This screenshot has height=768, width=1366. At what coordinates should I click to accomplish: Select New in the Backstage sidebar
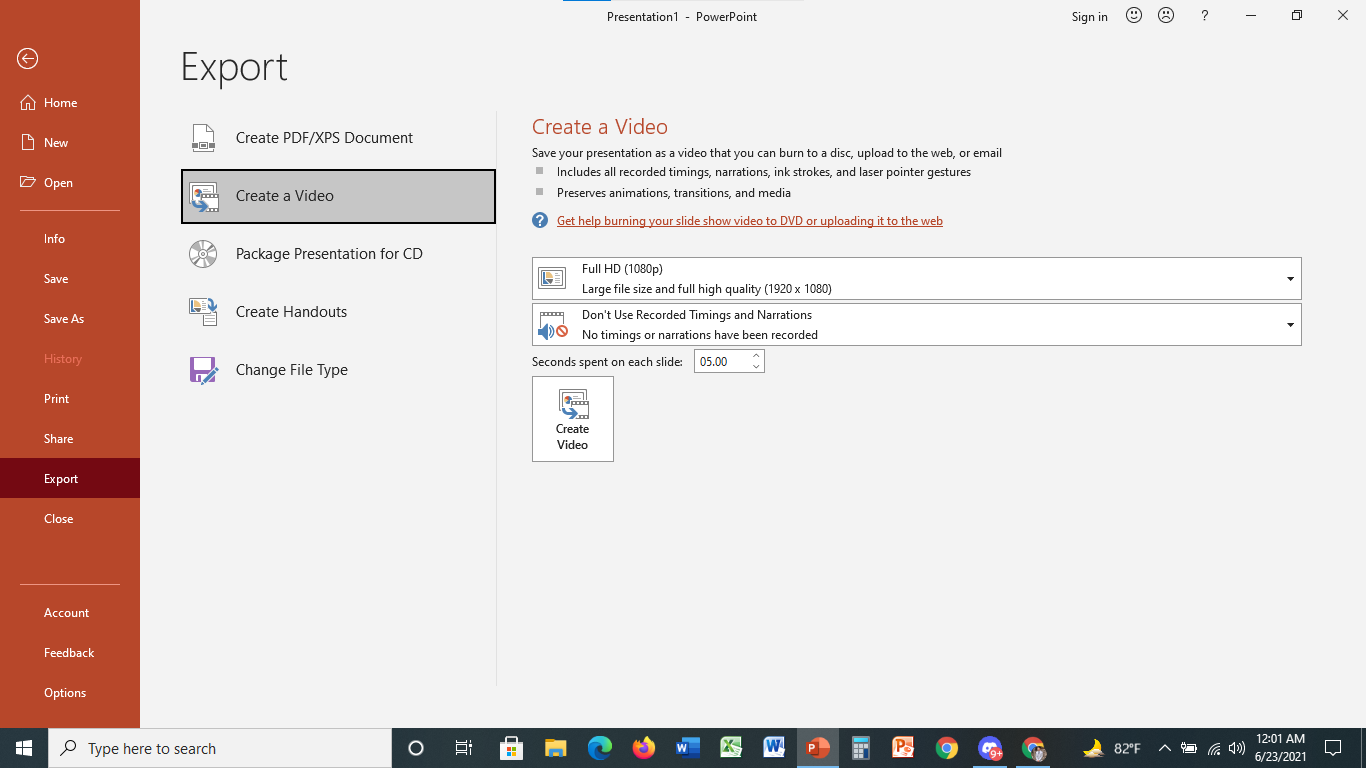(x=70, y=143)
